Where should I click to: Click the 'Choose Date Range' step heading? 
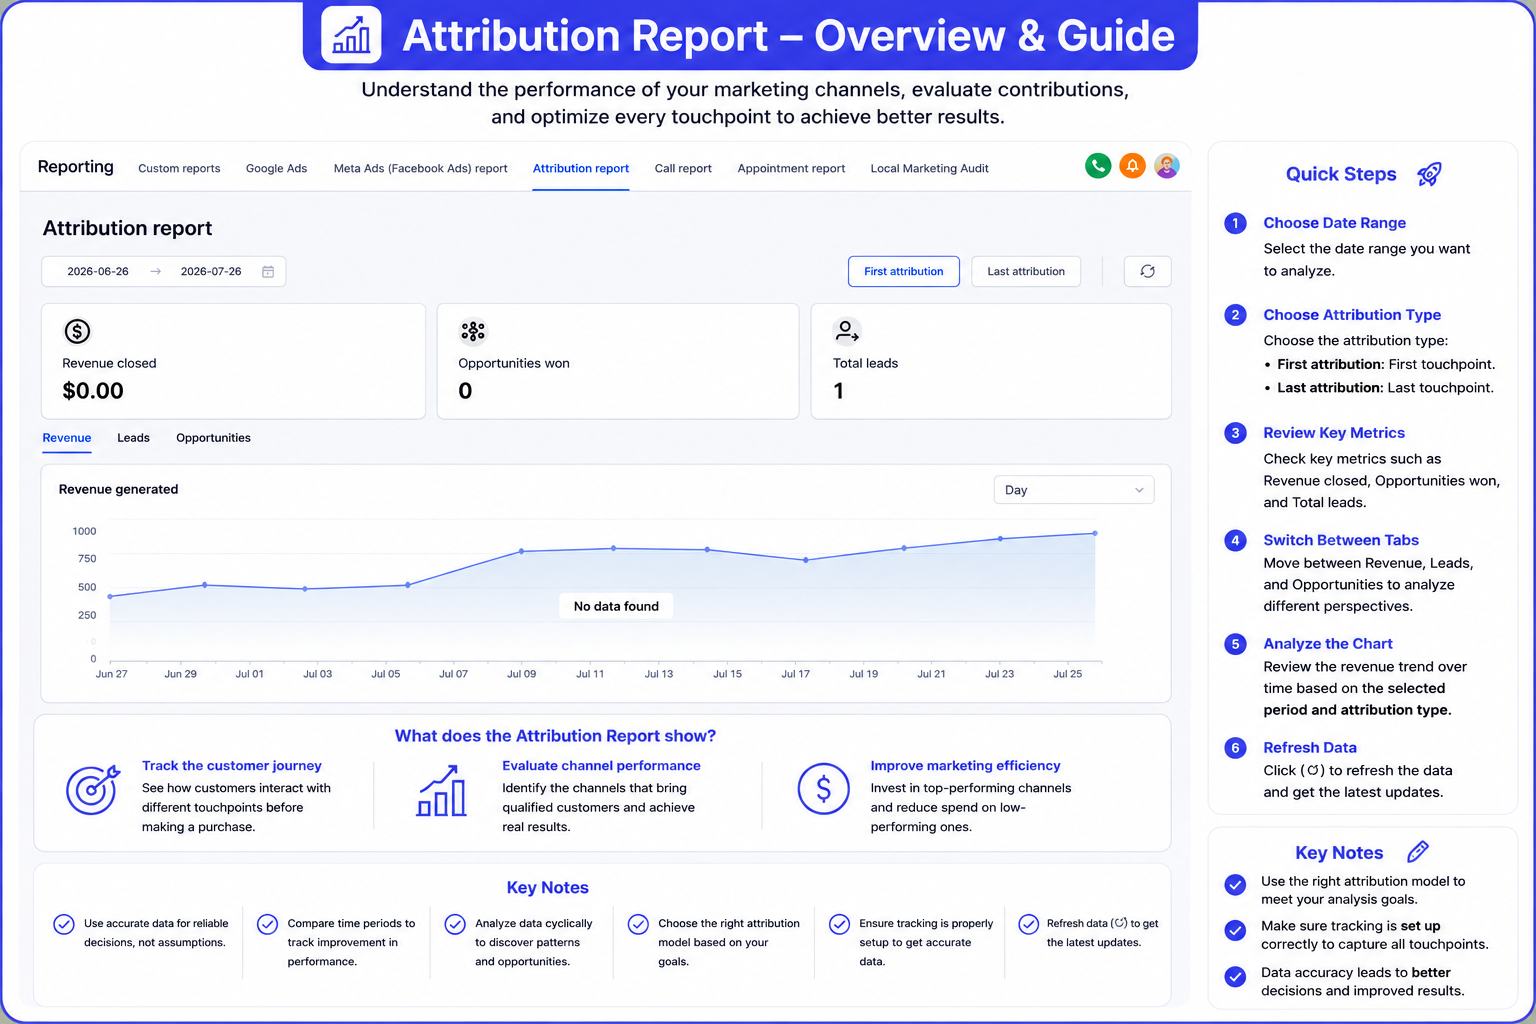point(1334,223)
